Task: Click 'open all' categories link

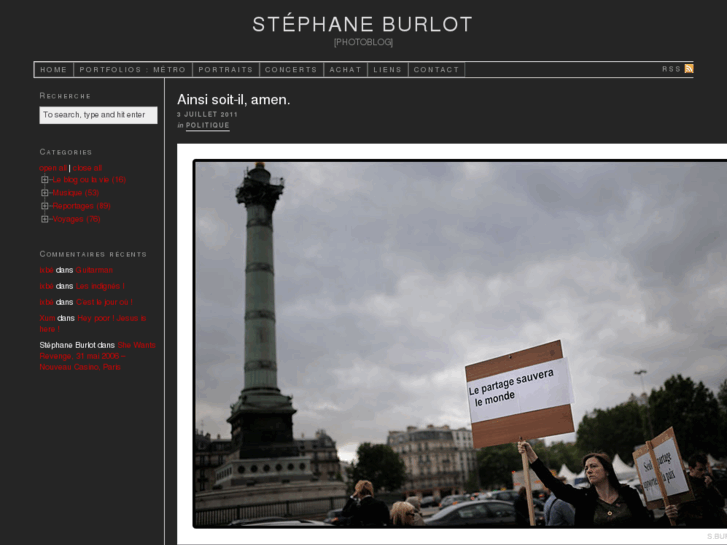Action: pyautogui.click(x=53, y=168)
